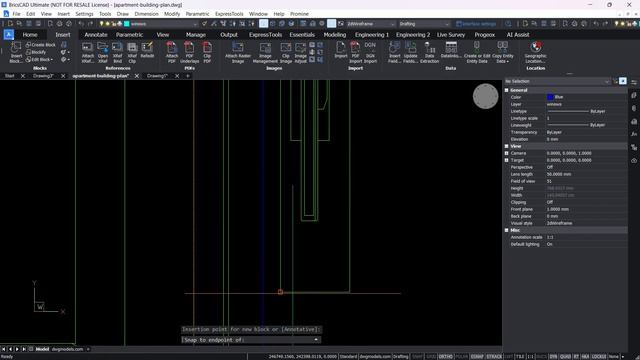Click Create or Edit Entity Data

click(477, 52)
